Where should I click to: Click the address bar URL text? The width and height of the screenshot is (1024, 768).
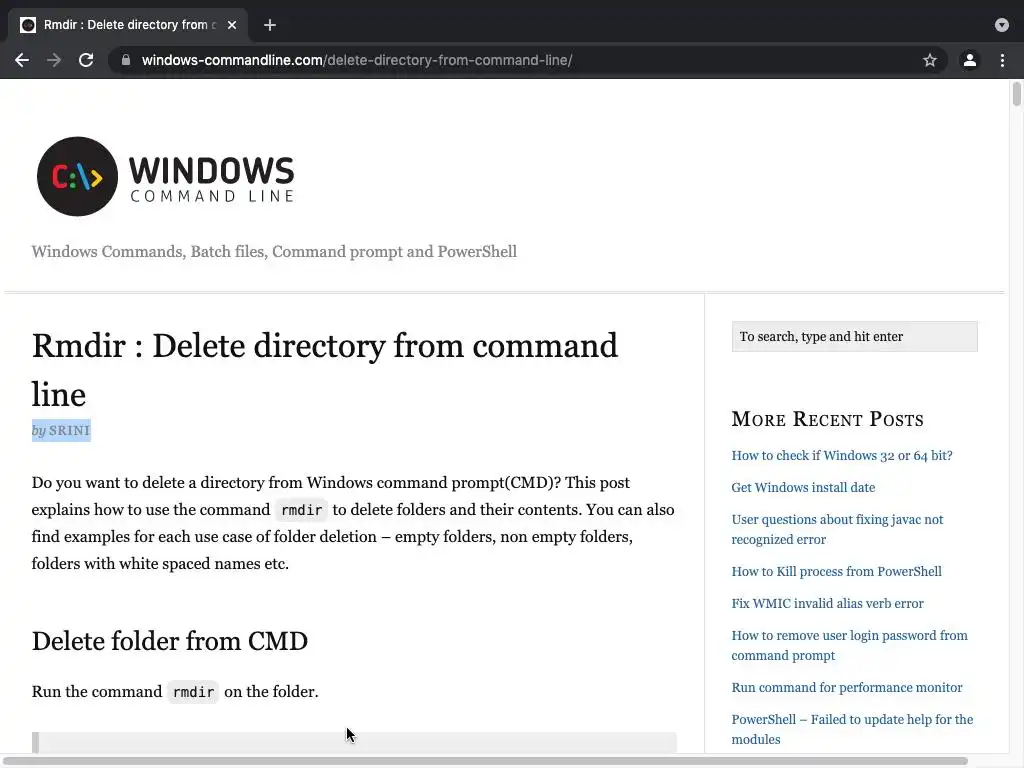(x=357, y=60)
